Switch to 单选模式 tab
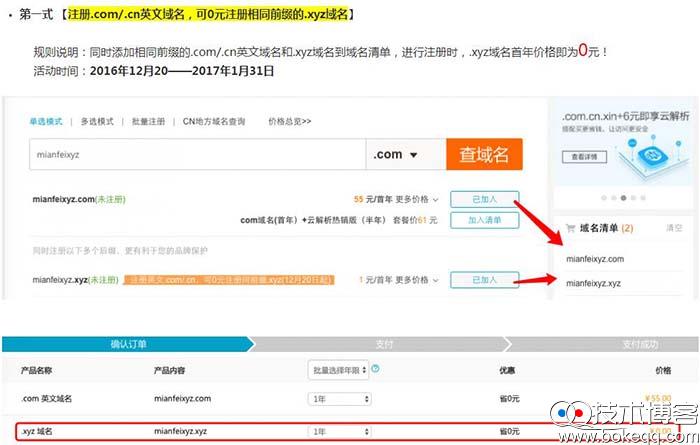The height and width of the screenshot is (445, 700). 46,122
